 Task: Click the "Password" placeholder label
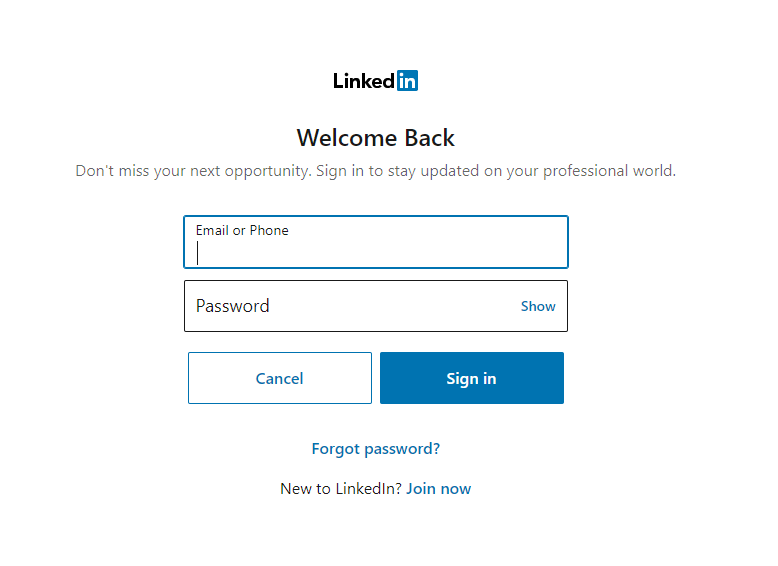(233, 306)
